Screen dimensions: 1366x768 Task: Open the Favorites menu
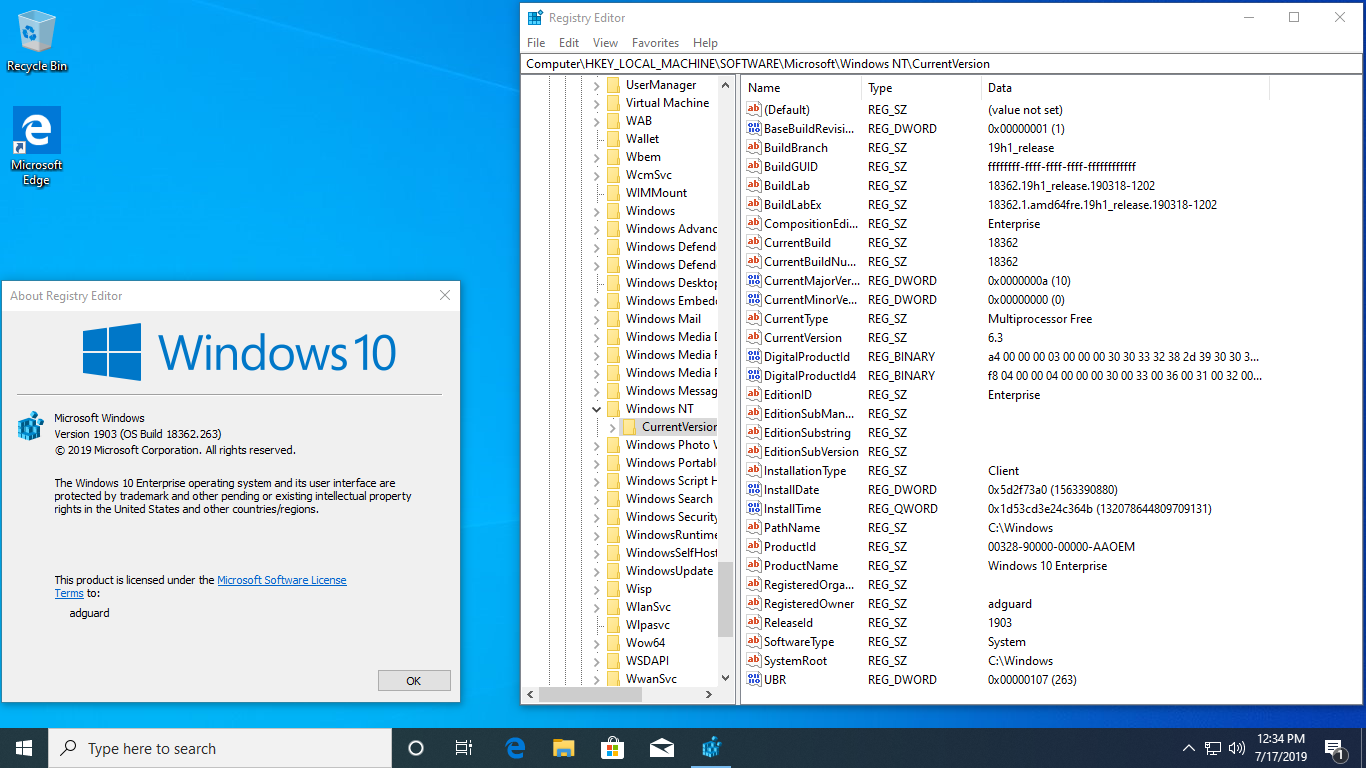pos(655,43)
